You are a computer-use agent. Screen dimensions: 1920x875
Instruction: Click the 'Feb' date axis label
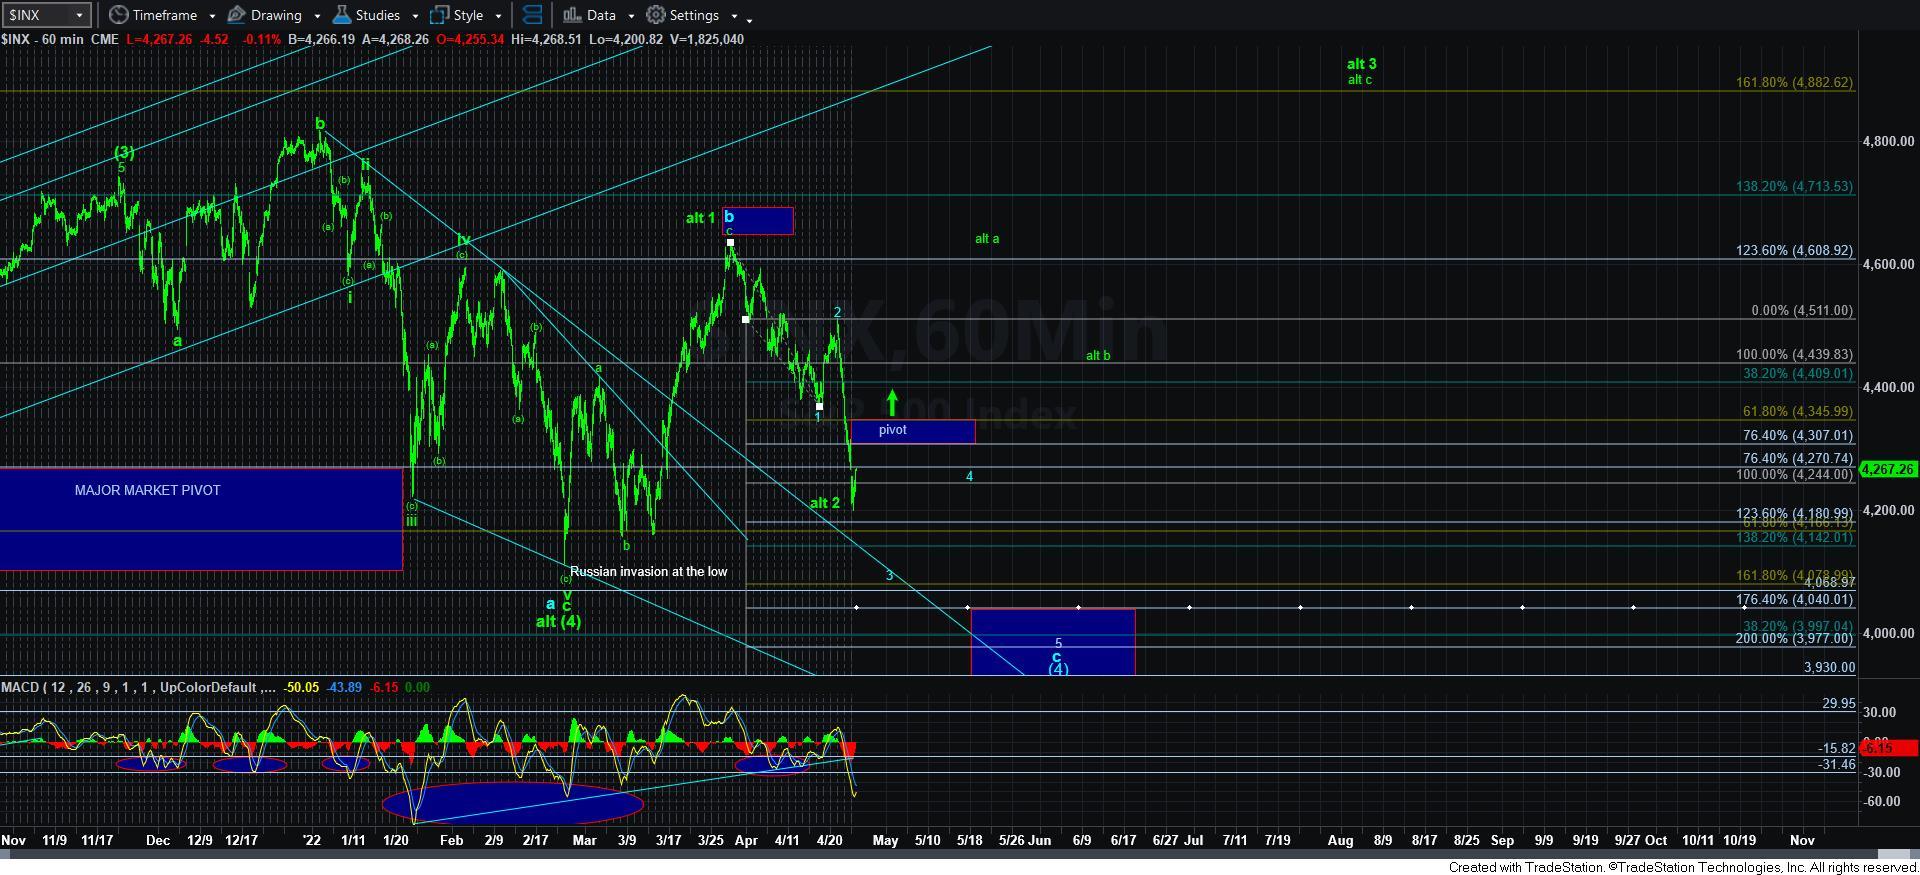coord(452,841)
